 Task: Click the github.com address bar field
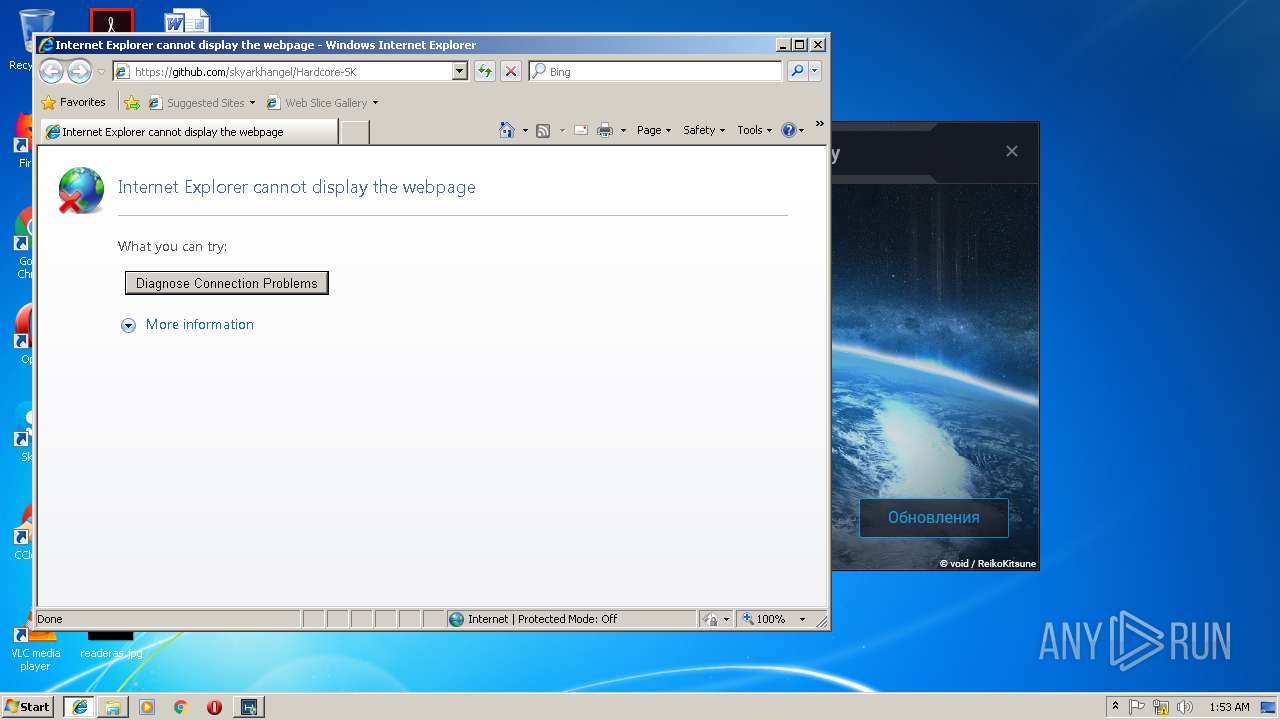coord(282,72)
